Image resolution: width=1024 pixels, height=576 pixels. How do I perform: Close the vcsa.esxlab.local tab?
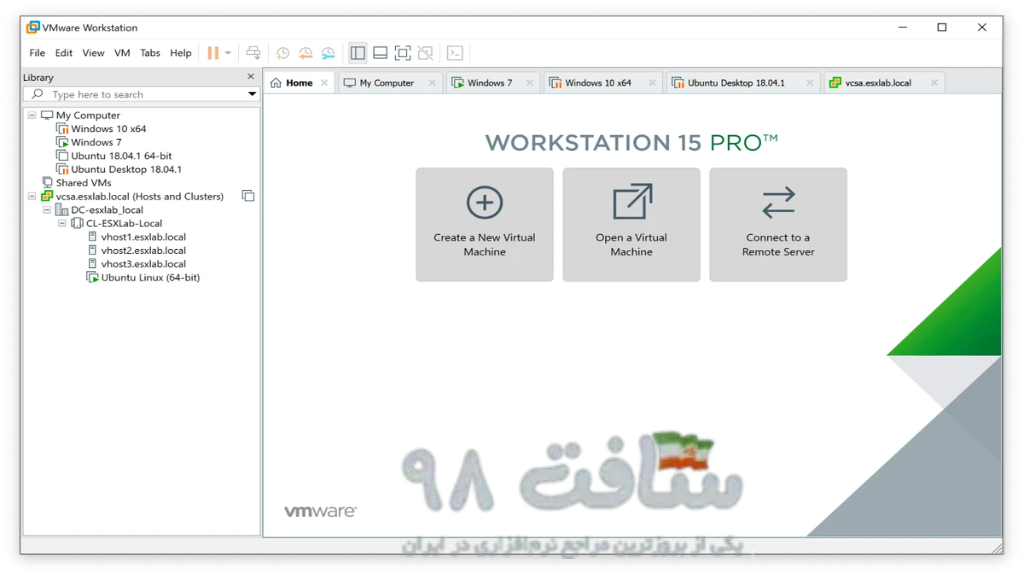[x=935, y=83]
